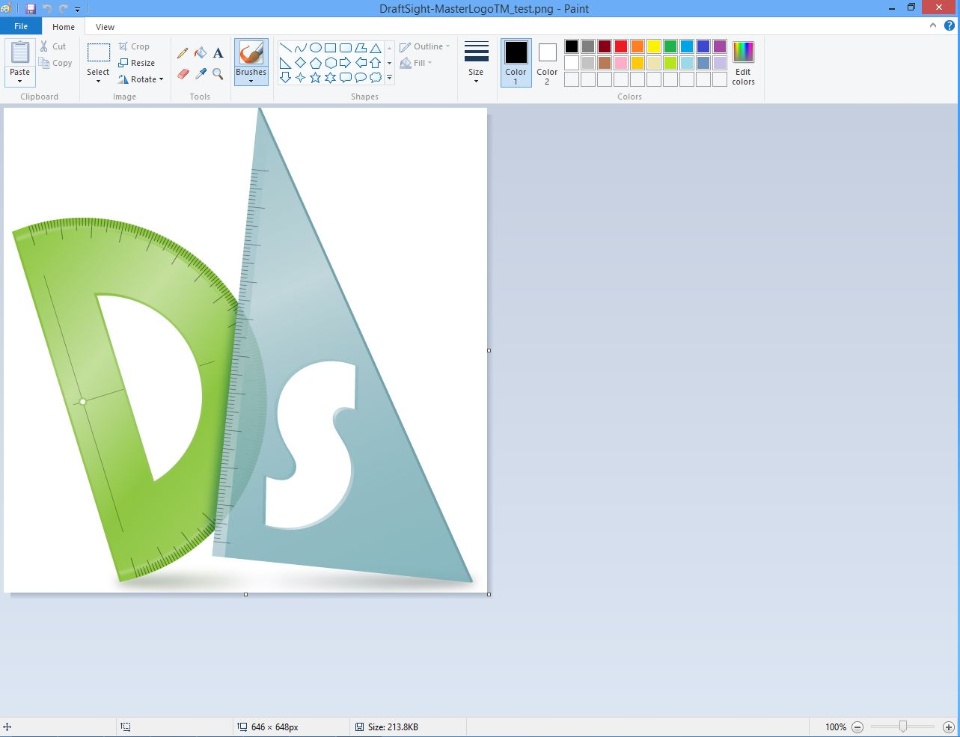Click the Resize button

point(137,62)
